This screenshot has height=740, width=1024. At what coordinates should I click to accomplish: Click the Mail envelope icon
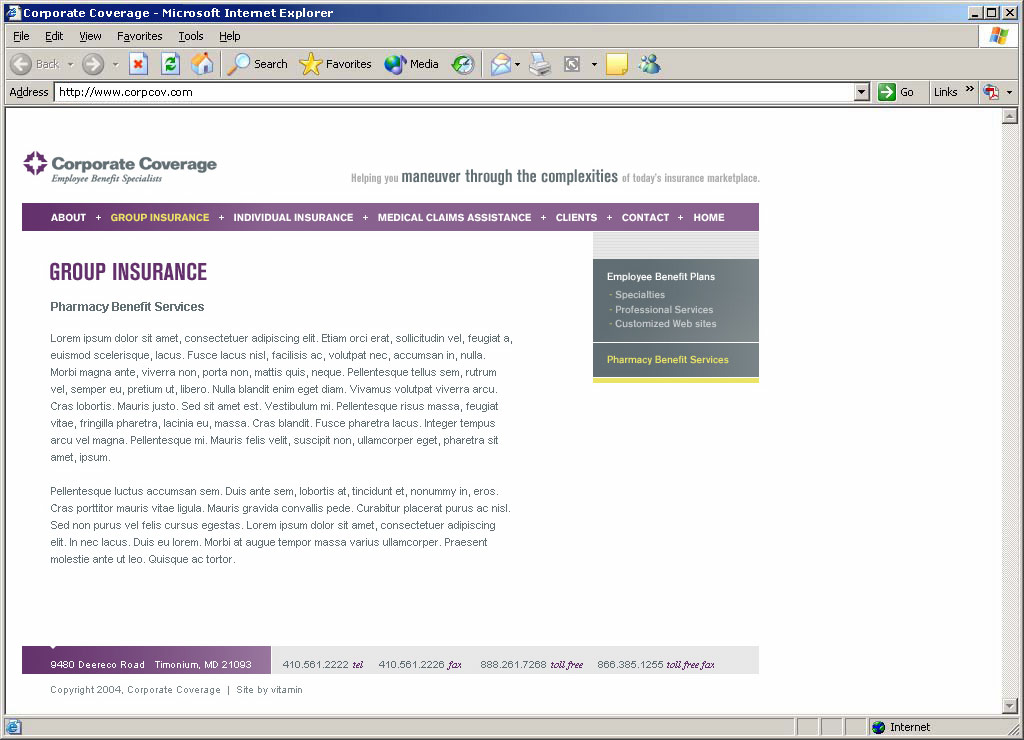pyautogui.click(x=500, y=64)
